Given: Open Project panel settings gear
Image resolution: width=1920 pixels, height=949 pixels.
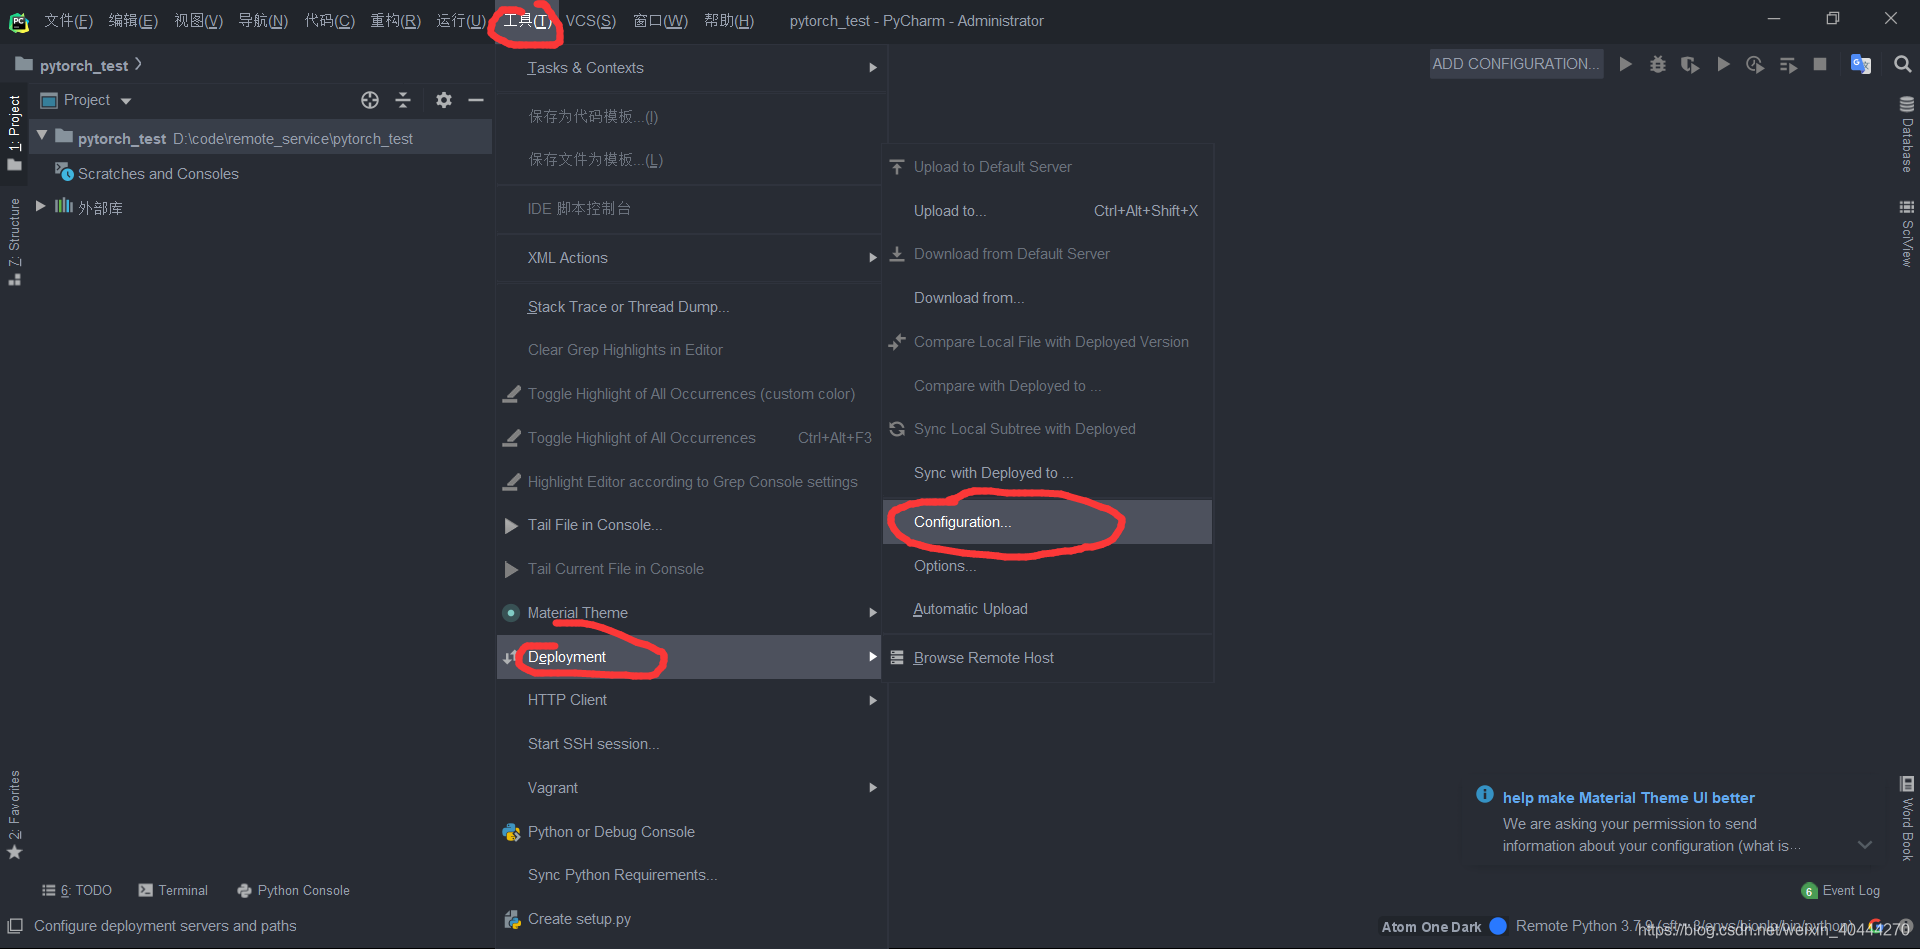Looking at the screenshot, I should (444, 100).
